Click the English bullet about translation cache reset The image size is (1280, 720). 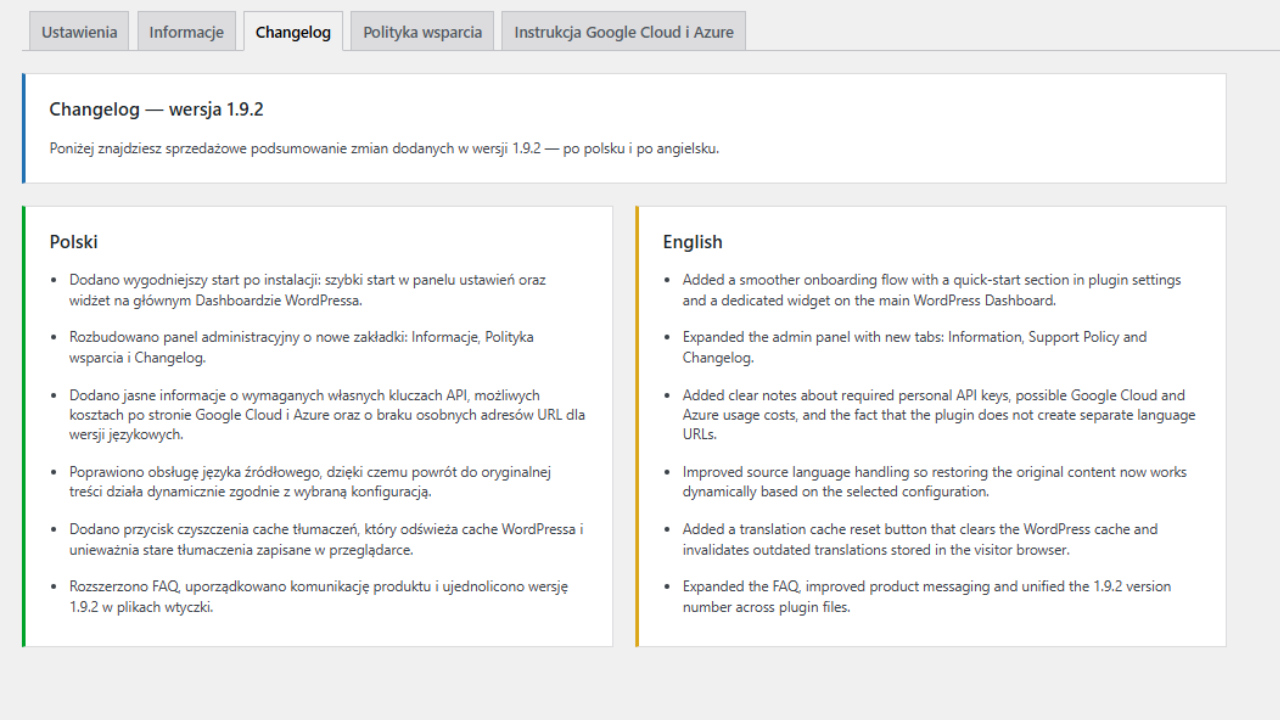tap(920, 539)
